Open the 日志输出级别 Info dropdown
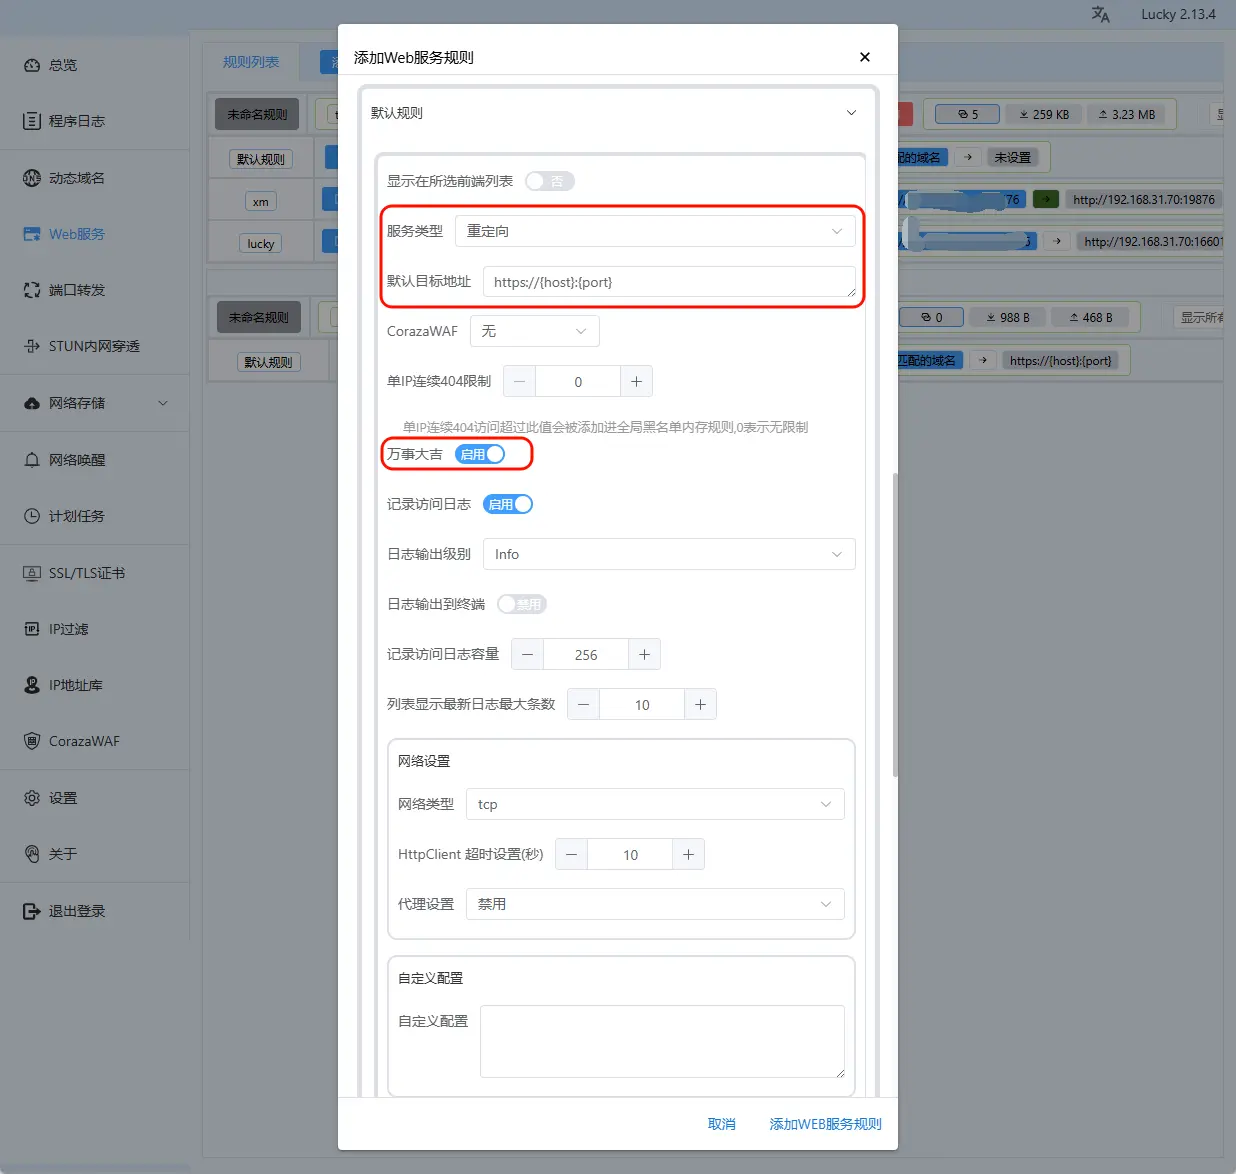The width and height of the screenshot is (1236, 1174). pos(668,554)
